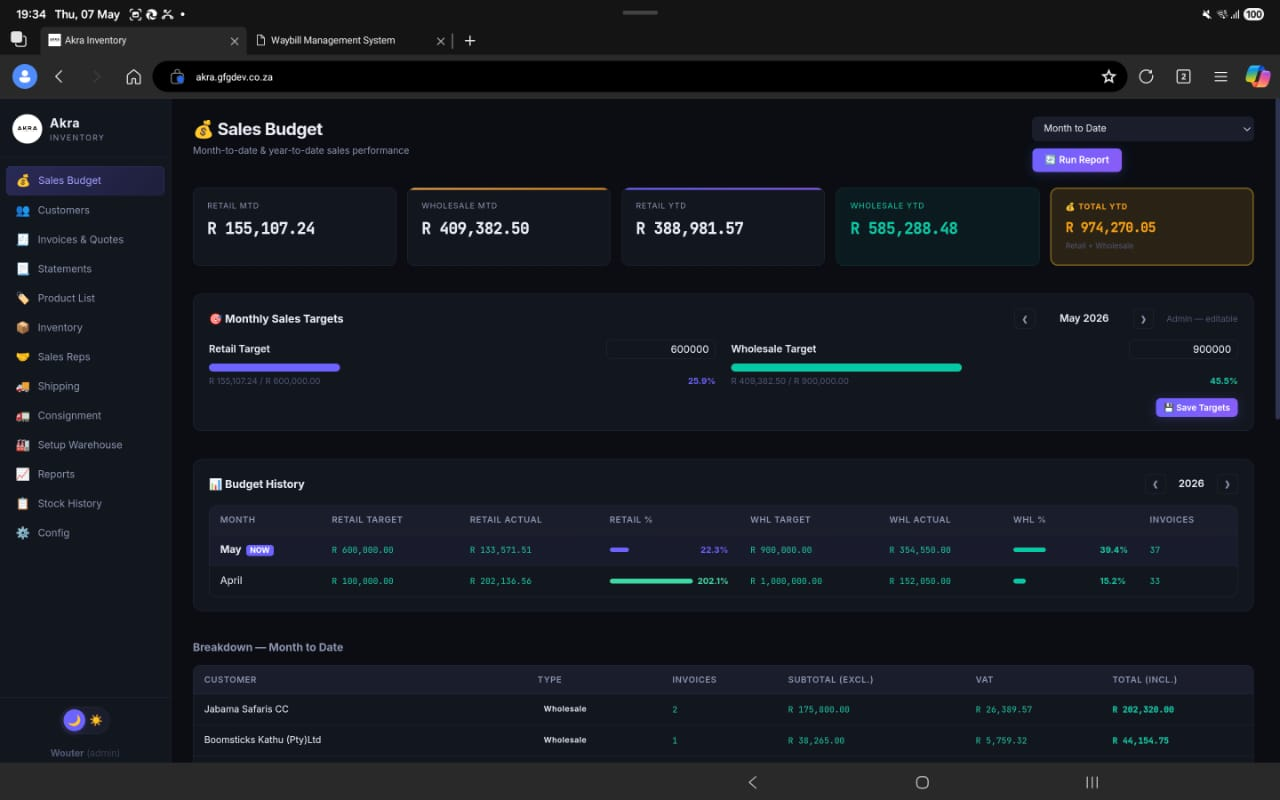Screen dimensions: 1280x800
Task: Open Sales Budget menu item
Action: pyautogui.click(x=85, y=181)
